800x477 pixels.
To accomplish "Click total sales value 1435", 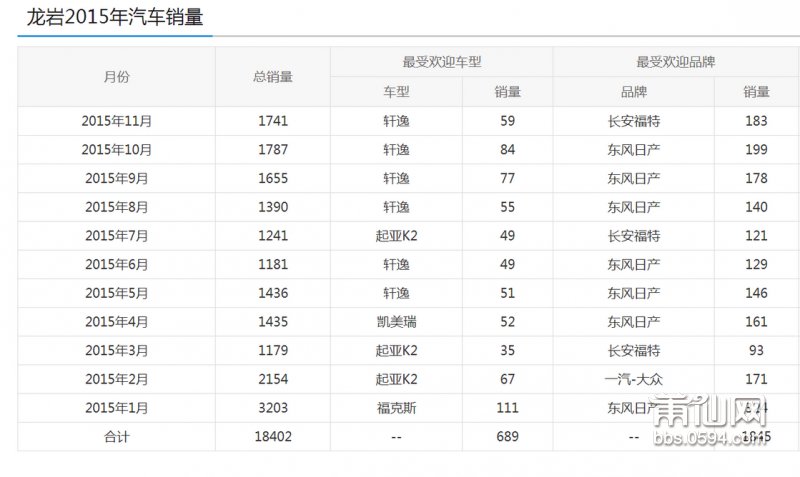I will (x=273, y=321).
